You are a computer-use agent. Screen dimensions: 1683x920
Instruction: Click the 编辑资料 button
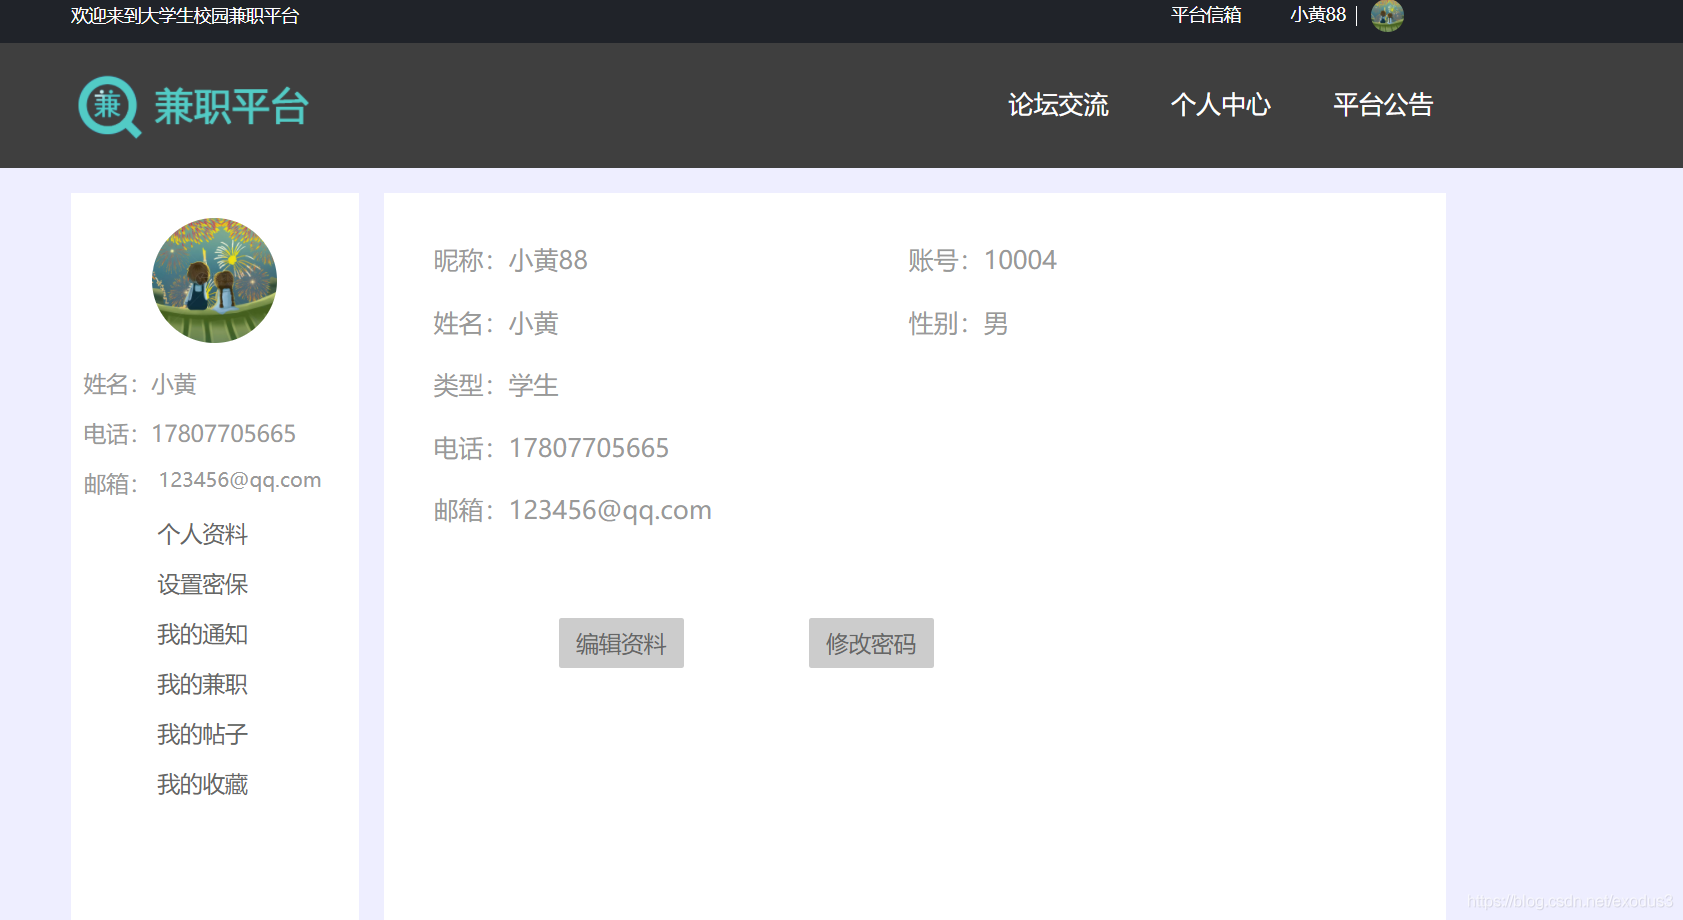coord(621,643)
